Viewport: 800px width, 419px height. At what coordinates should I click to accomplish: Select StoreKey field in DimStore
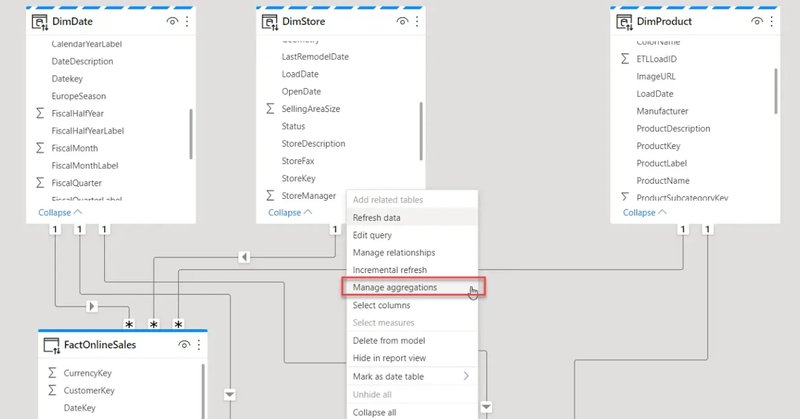[298, 178]
